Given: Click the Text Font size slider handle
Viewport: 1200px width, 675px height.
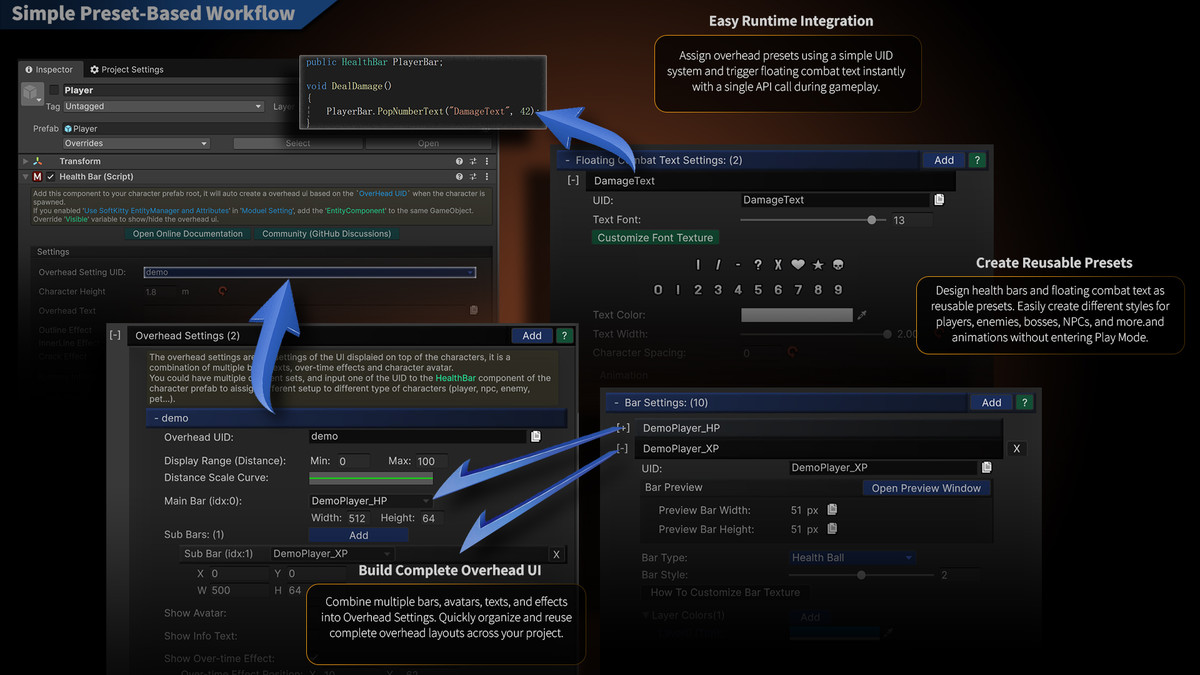Looking at the screenshot, I should [872, 219].
